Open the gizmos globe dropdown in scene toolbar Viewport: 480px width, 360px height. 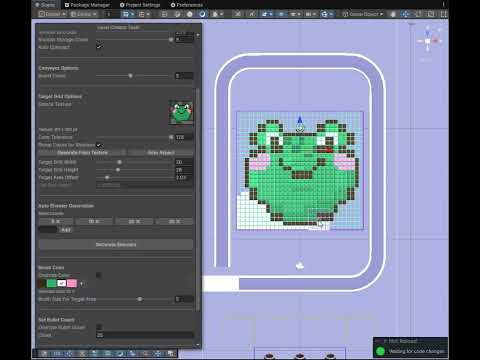point(326,14)
